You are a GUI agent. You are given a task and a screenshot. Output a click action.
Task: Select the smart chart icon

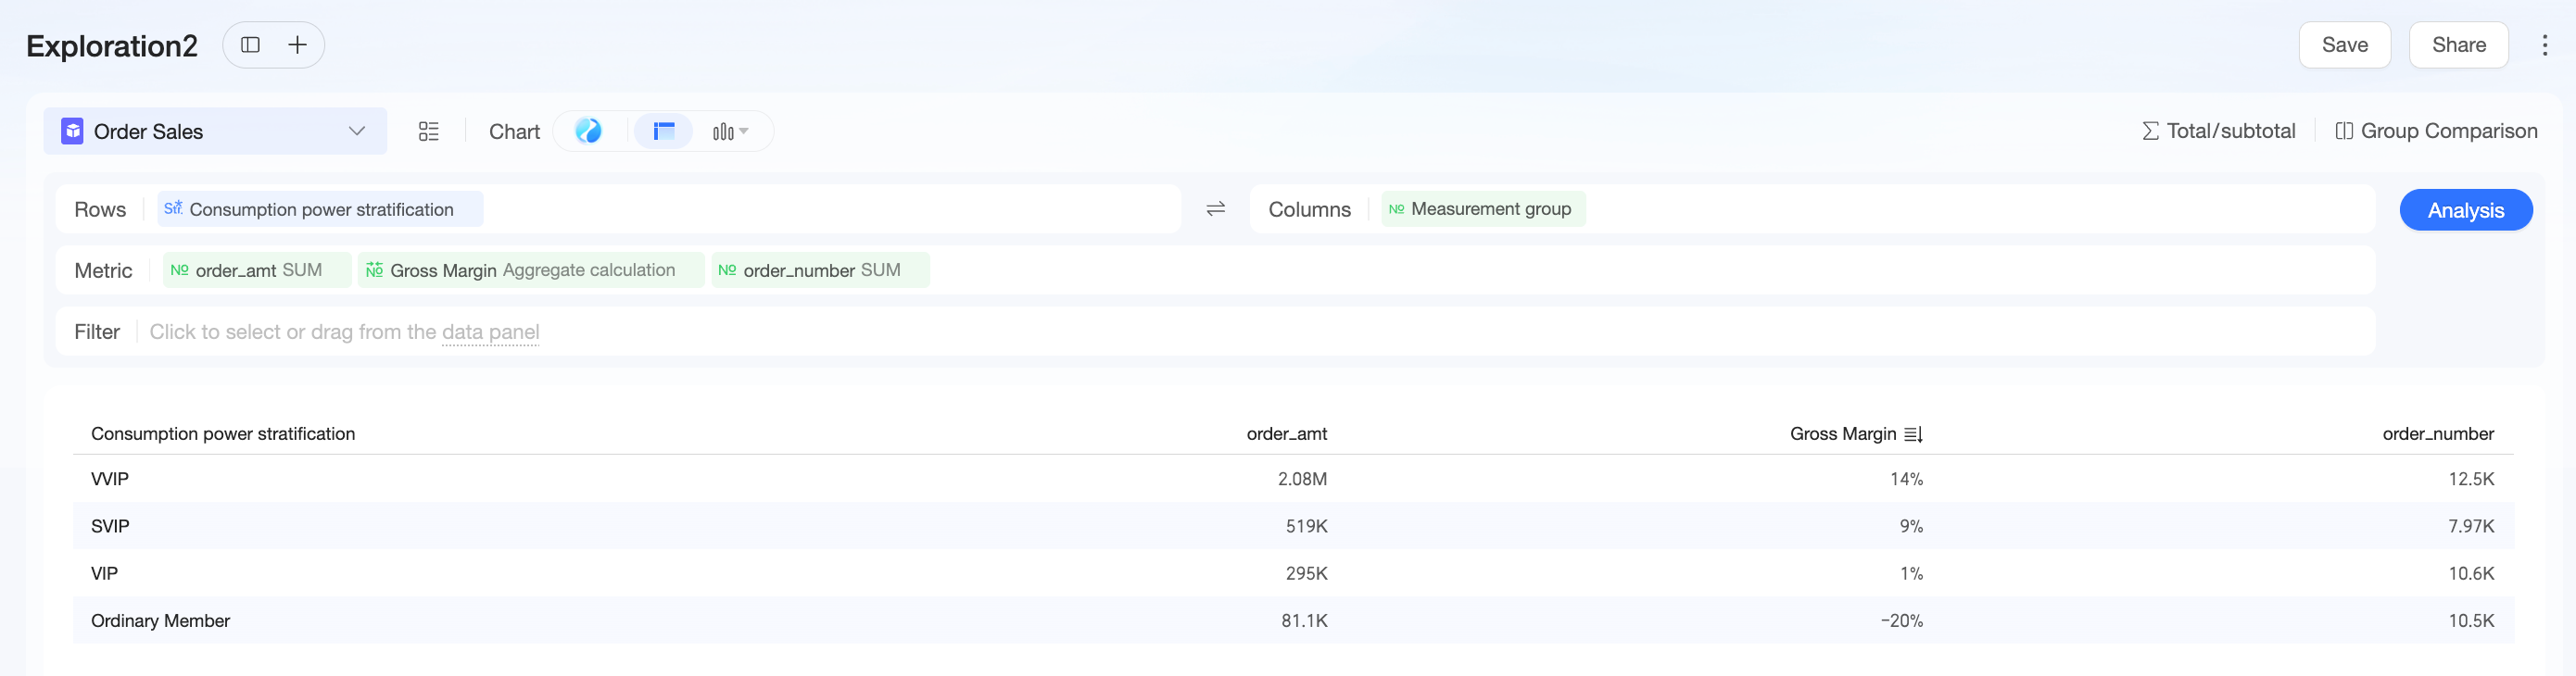tap(589, 131)
